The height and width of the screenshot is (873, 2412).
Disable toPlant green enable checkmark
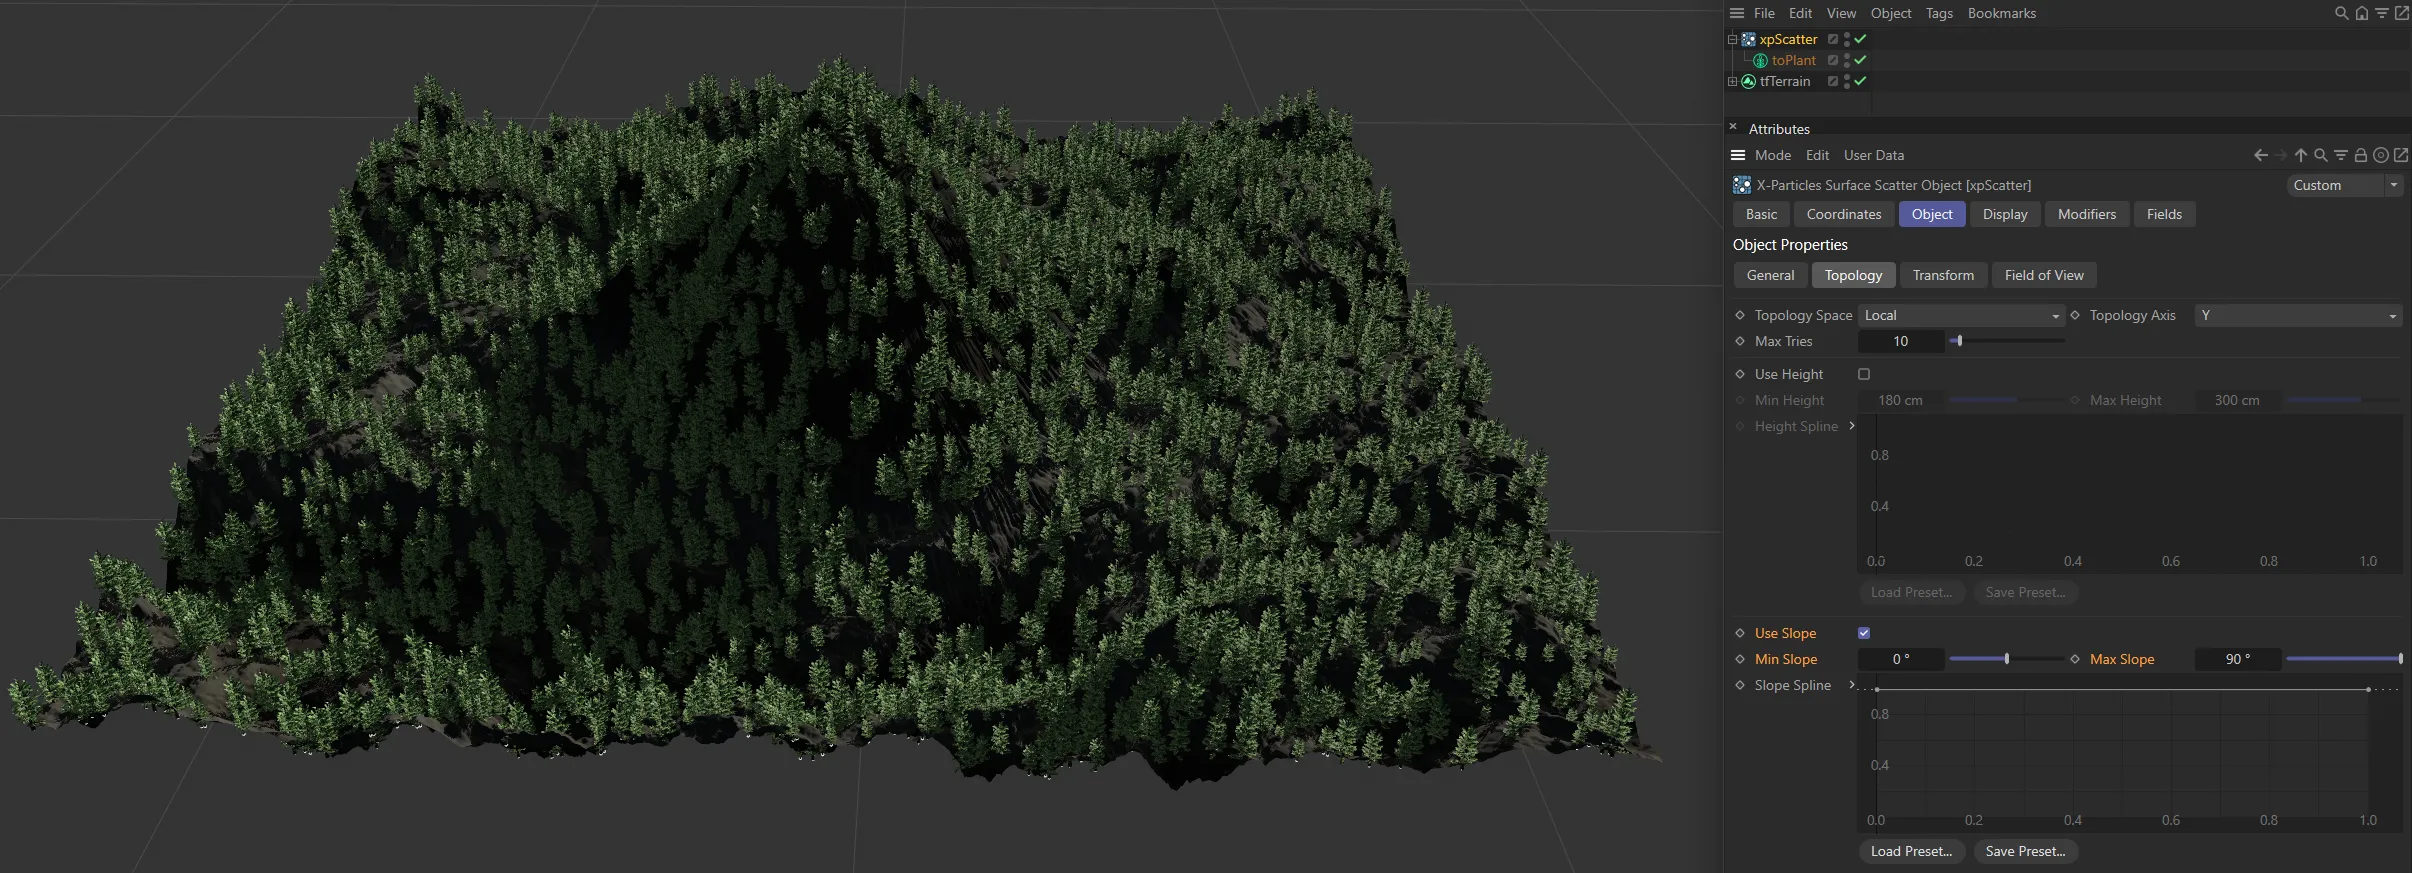[1861, 60]
